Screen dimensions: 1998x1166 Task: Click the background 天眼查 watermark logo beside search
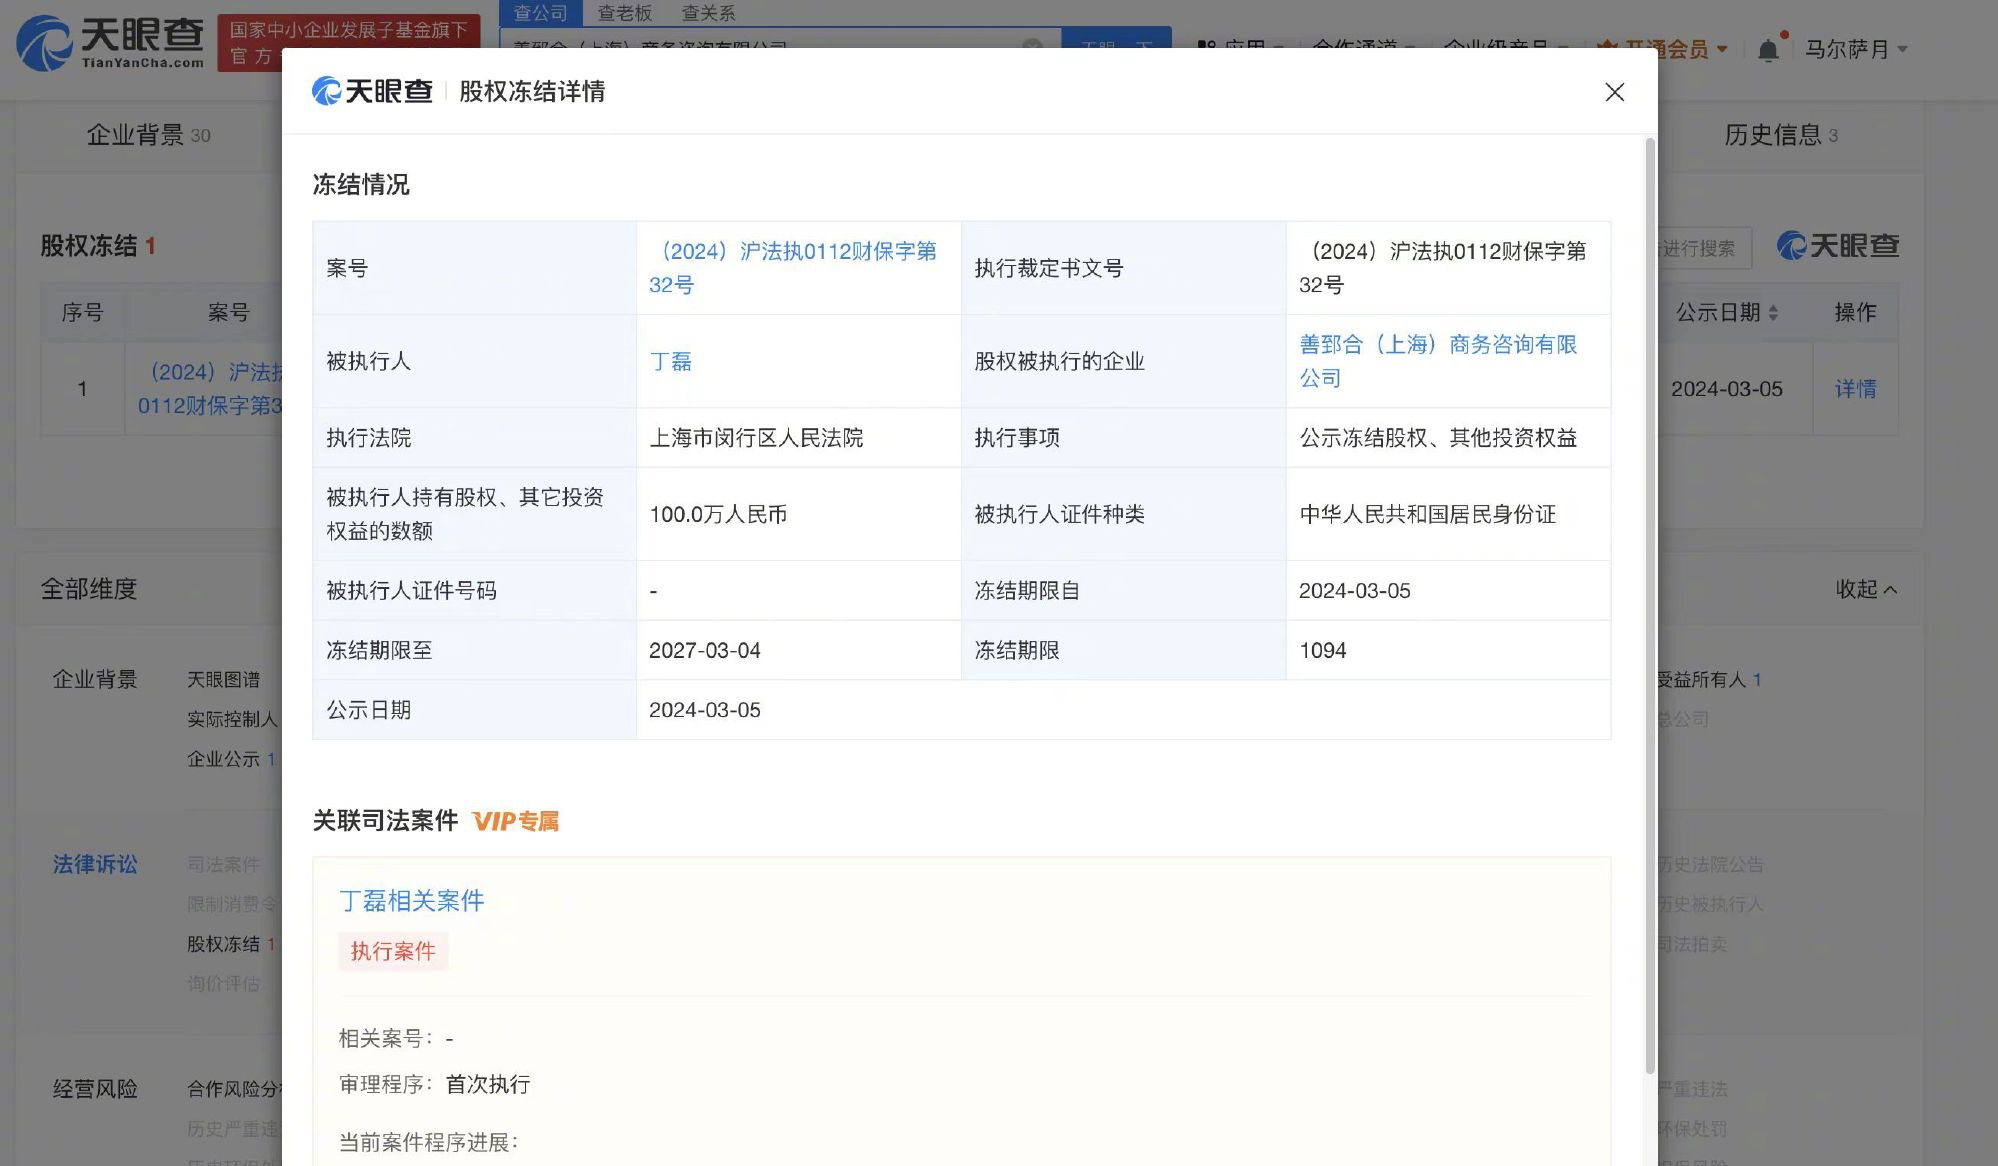tap(1838, 246)
